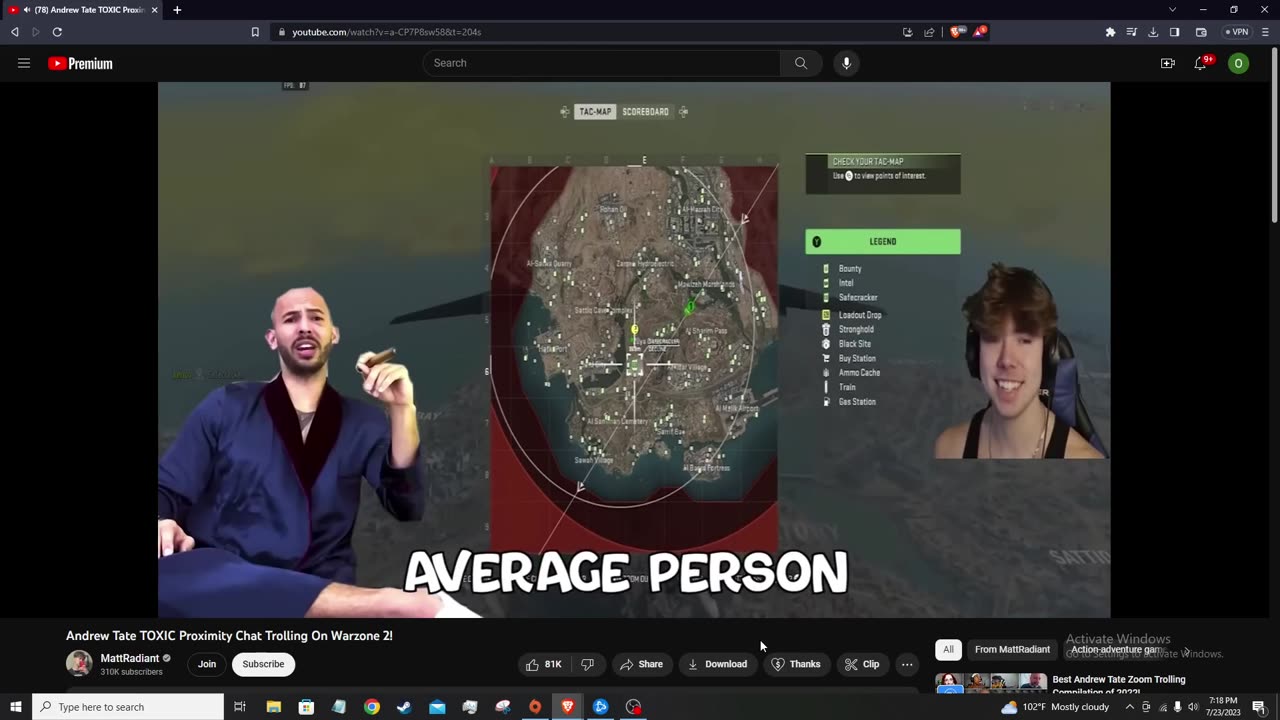The image size is (1280, 720).
Task: Open the tab search dropdown arrow
Action: tap(1172, 10)
